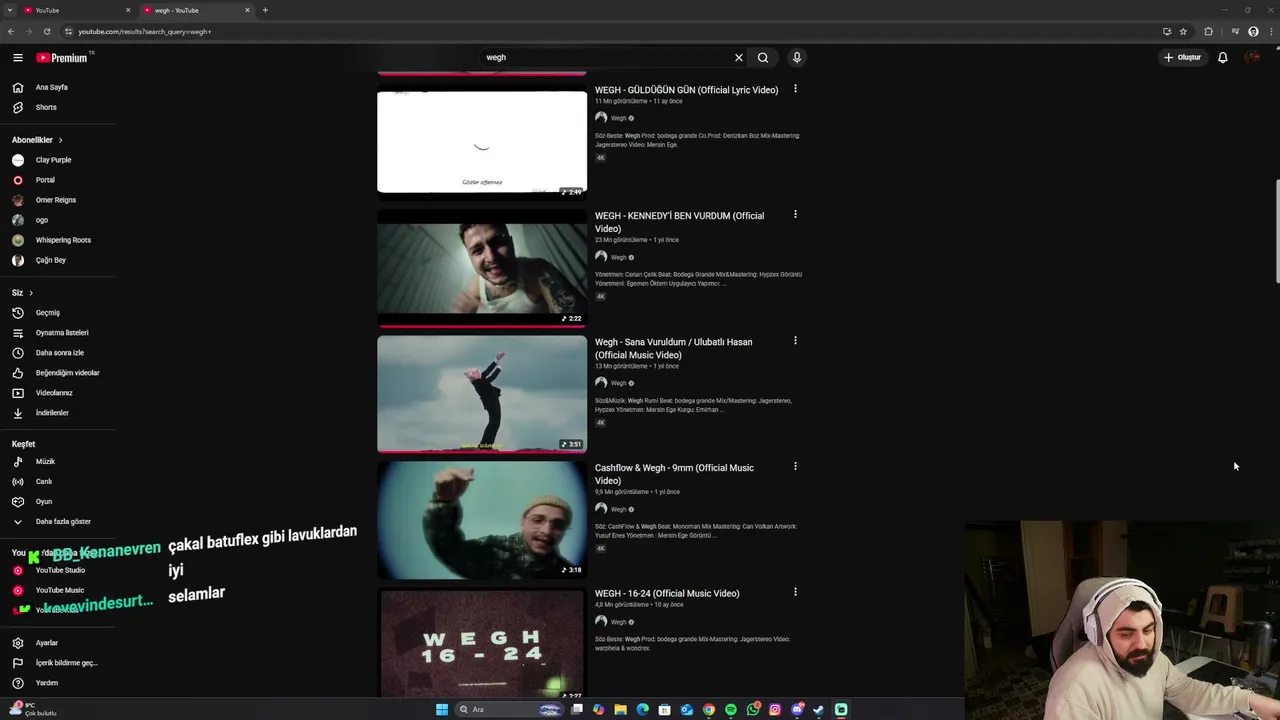The image size is (1280, 720).
Task: Open options menu for 16-24 video
Action: [x=795, y=592]
